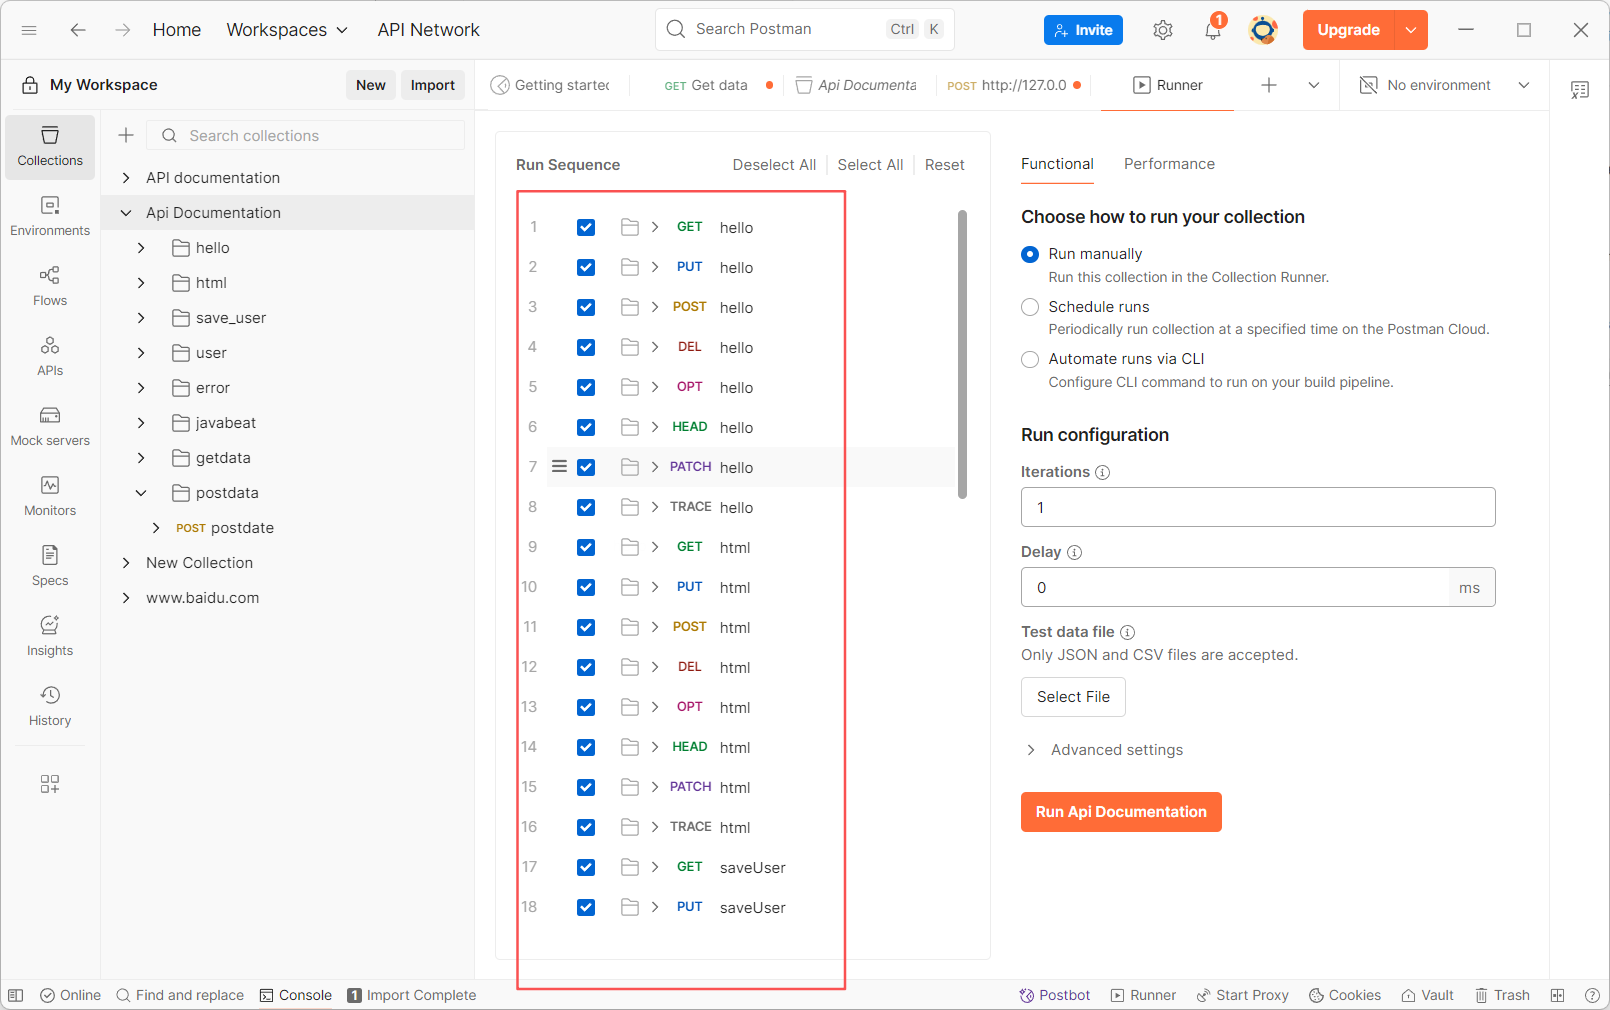Uncheck the DEL hello request
Viewport: 1610px width, 1010px height.
(586, 347)
